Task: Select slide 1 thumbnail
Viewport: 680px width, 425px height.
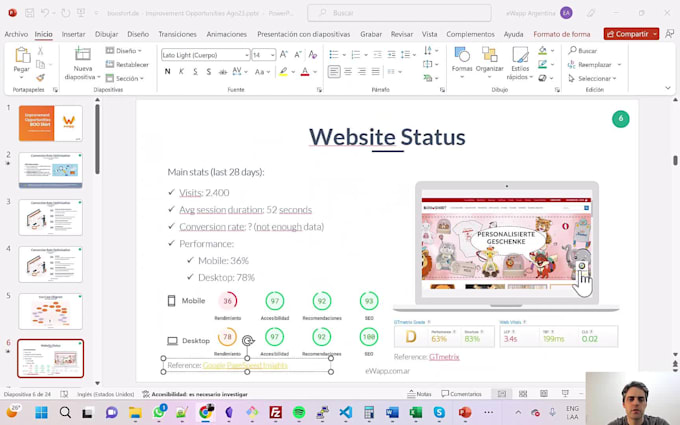Action: point(50,123)
